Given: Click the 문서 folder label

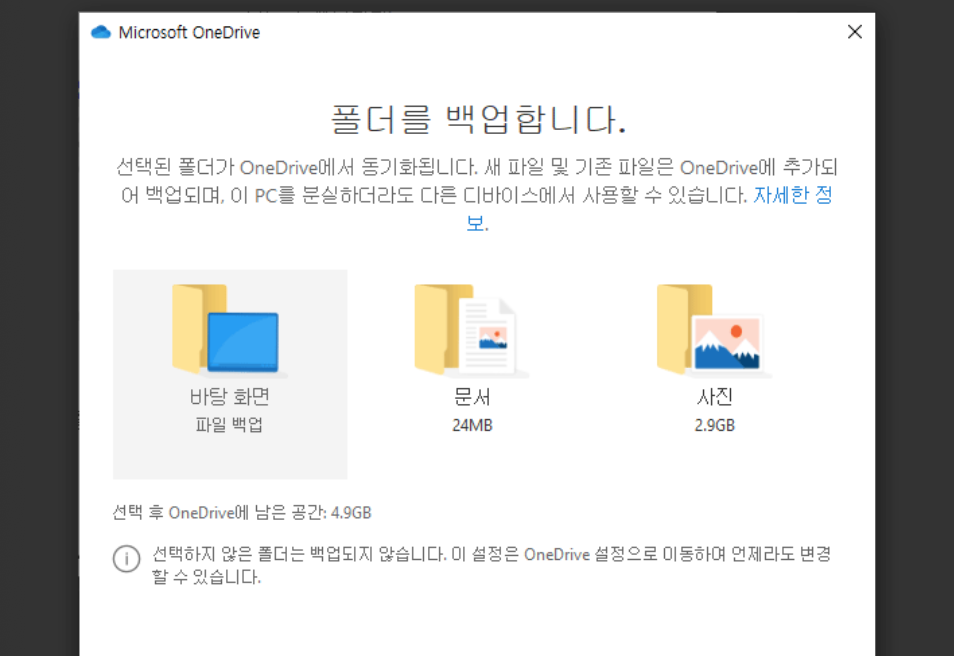Looking at the screenshot, I should pos(472,397).
